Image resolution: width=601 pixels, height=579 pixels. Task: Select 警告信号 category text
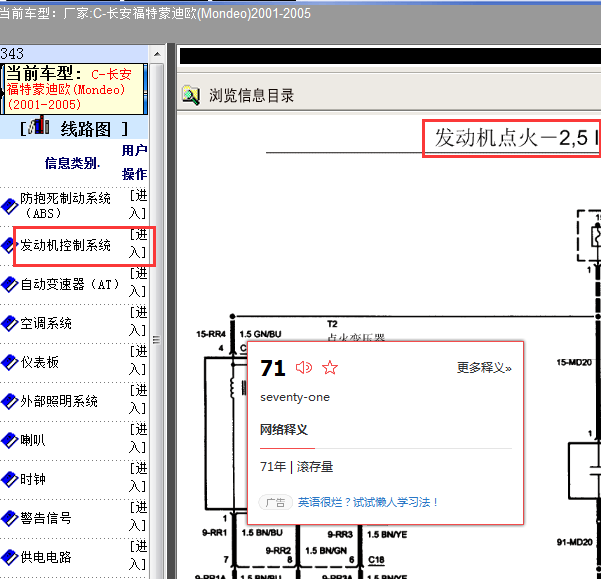46,518
